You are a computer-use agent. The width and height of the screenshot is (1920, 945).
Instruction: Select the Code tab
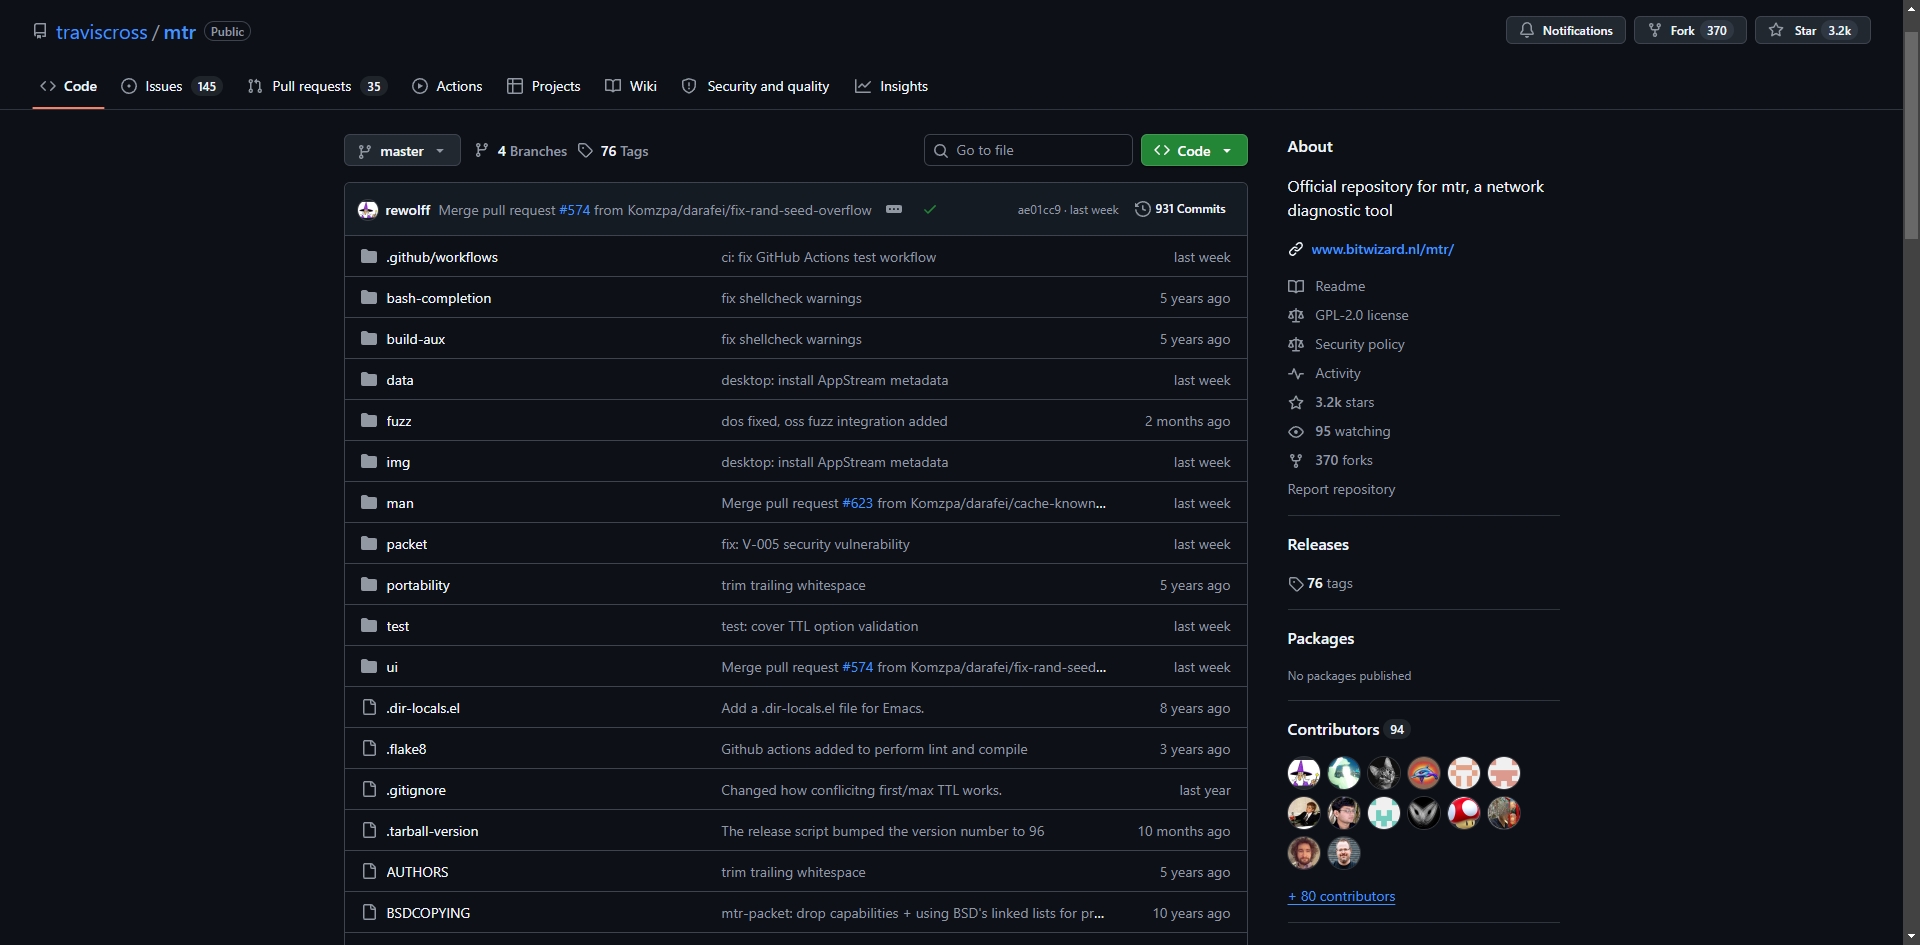[x=69, y=86]
